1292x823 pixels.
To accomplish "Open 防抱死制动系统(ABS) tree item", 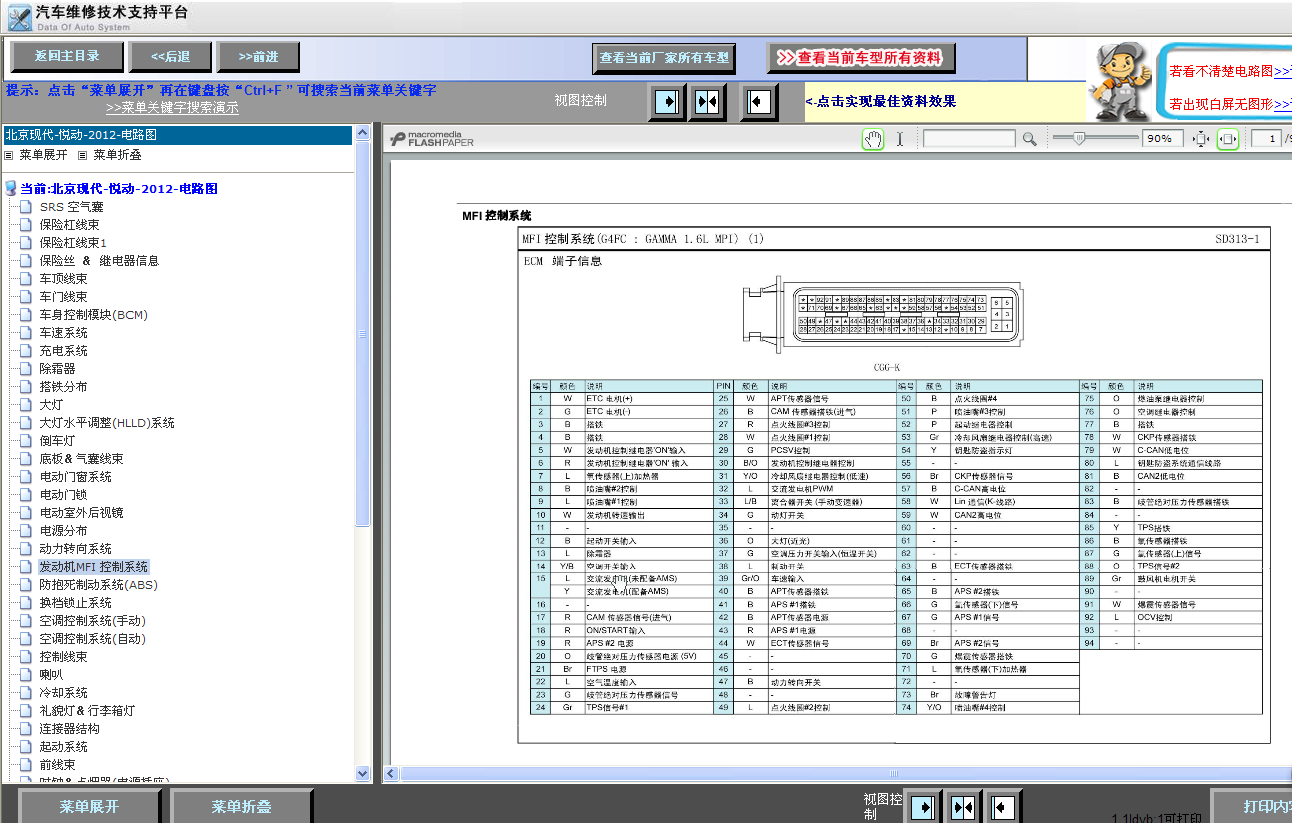I will click(x=98, y=585).
